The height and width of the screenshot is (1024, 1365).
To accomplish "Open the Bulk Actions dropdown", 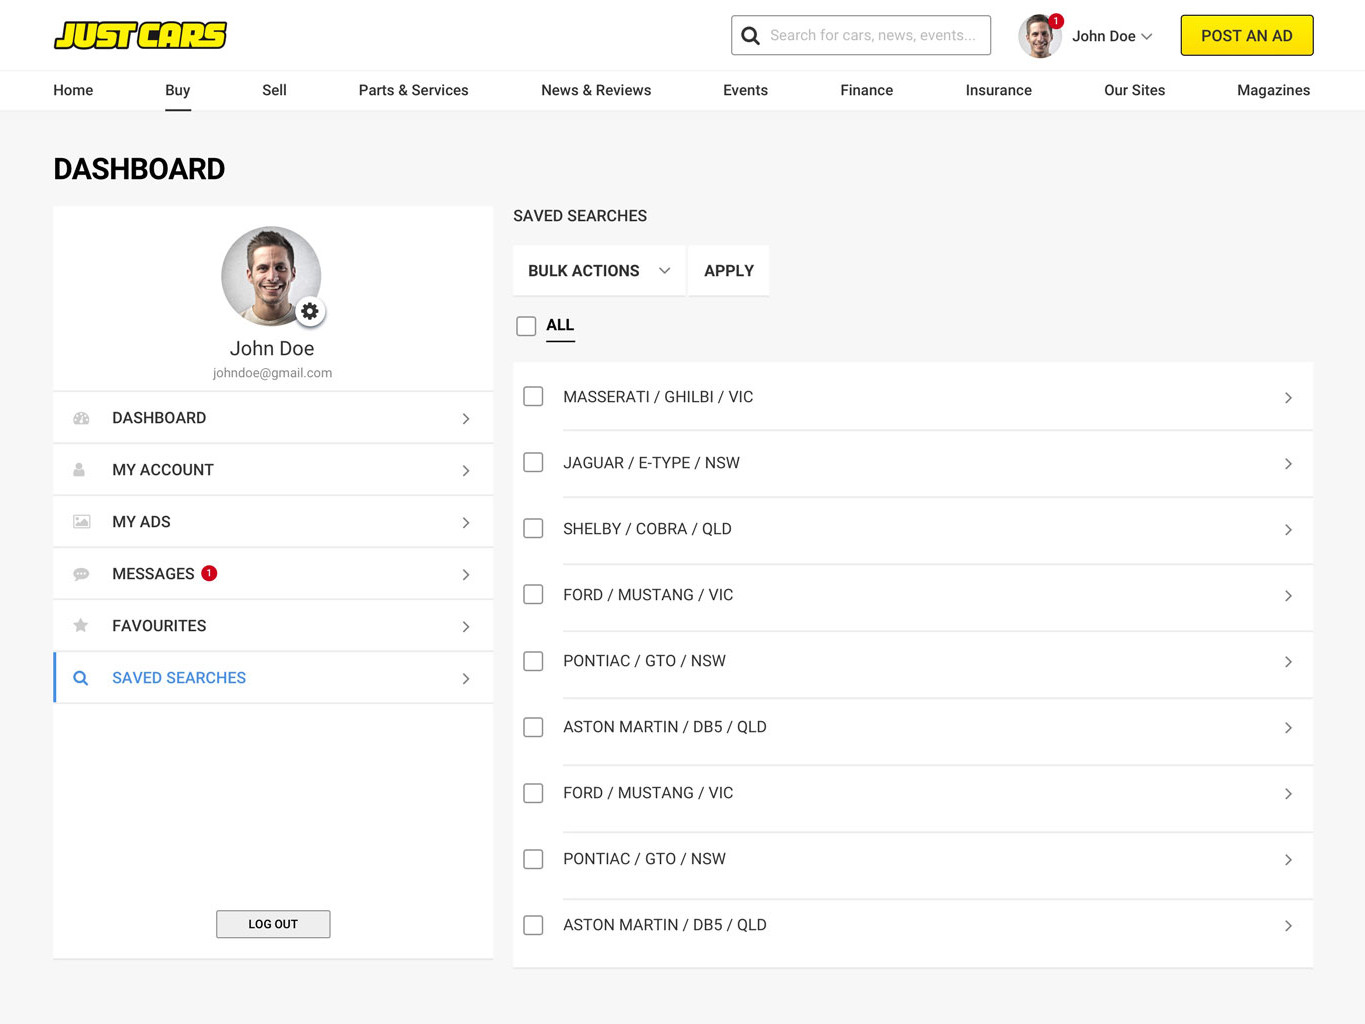I will tap(599, 271).
